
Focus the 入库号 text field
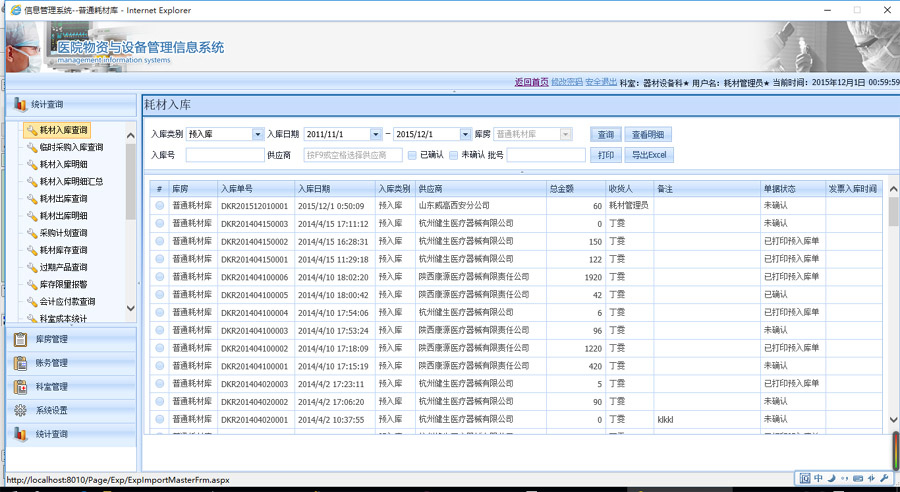point(225,155)
